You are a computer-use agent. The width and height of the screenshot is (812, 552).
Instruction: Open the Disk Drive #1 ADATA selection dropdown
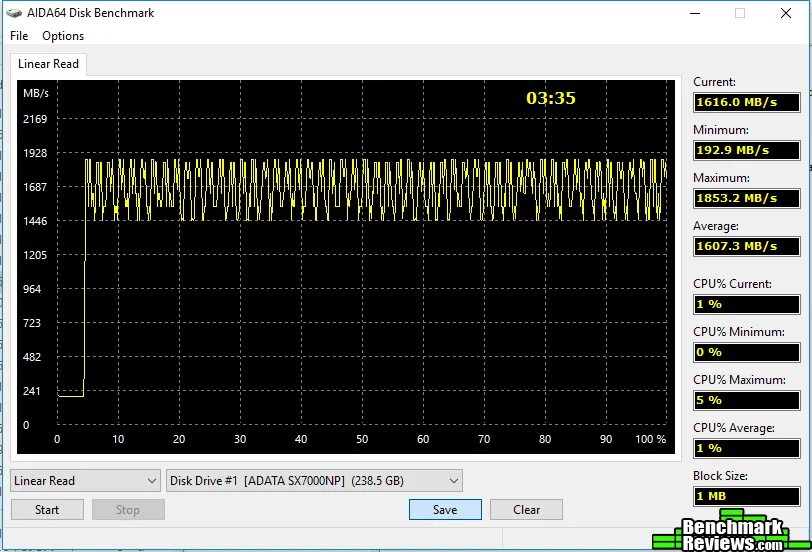tap(314, 481)
